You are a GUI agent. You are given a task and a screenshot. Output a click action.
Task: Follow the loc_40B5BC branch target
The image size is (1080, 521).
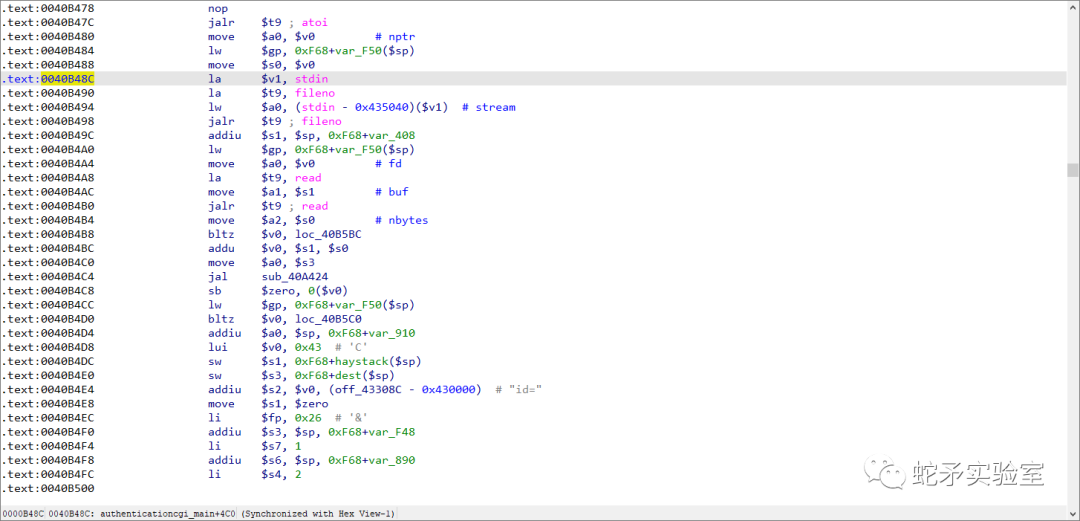(328, 234)
